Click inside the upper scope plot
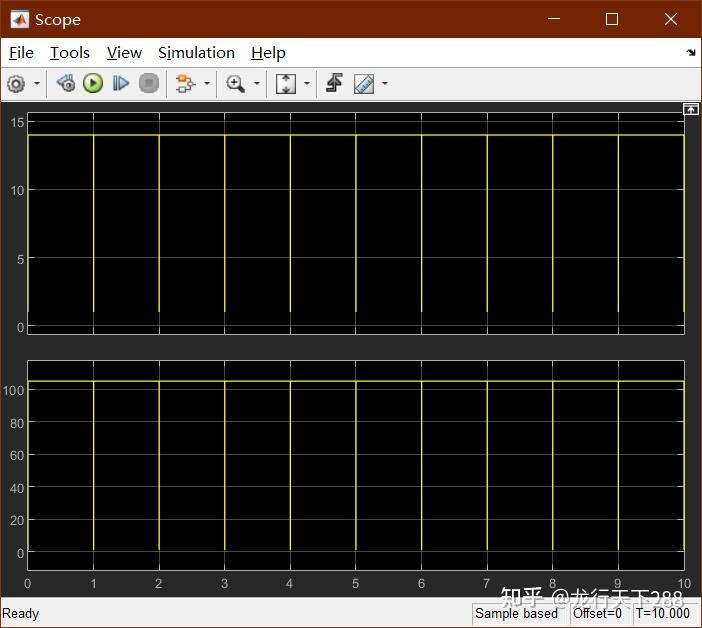The image size is (702, 628). pyautogui.click(x=355, y=224)
